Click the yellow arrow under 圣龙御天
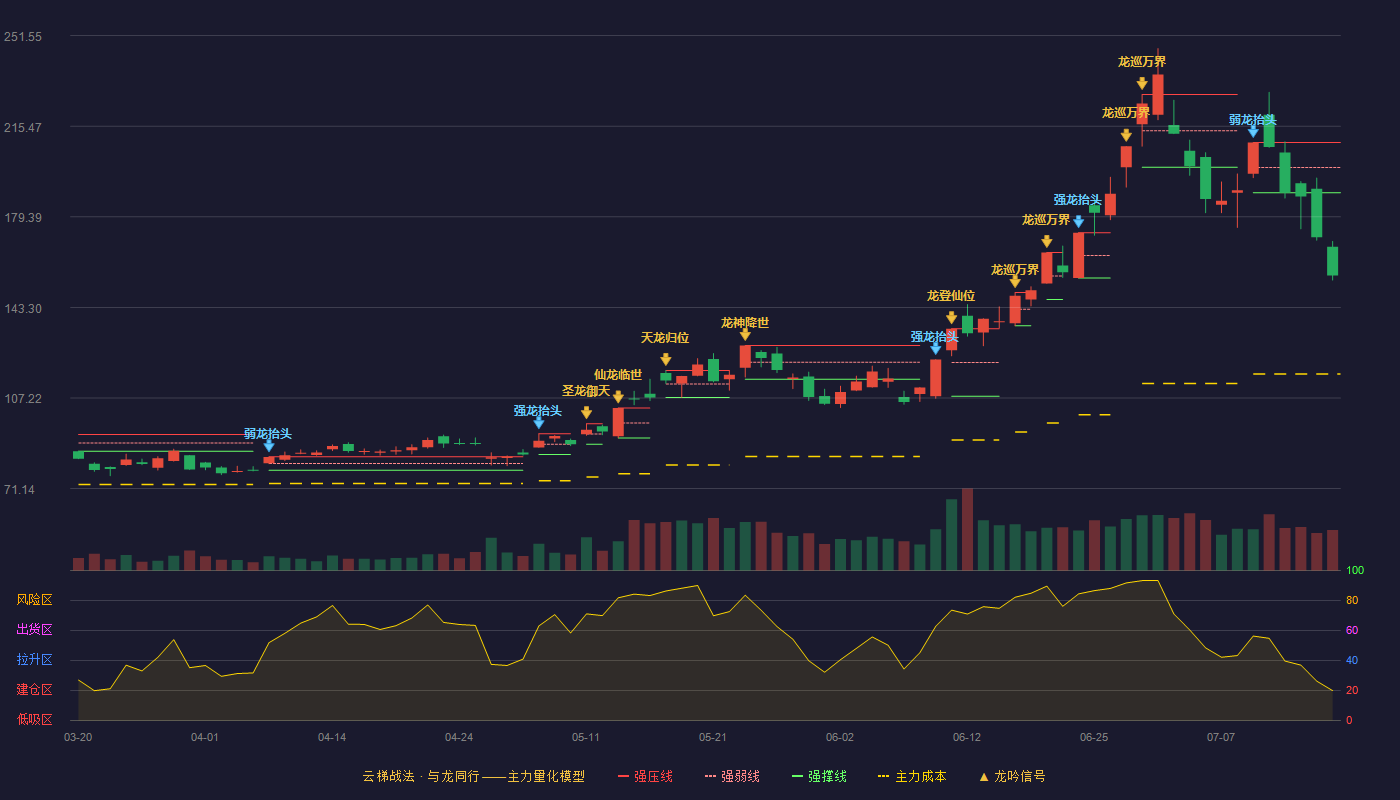This screenshot has width=1400, height=800. click(x=586, y=412)
